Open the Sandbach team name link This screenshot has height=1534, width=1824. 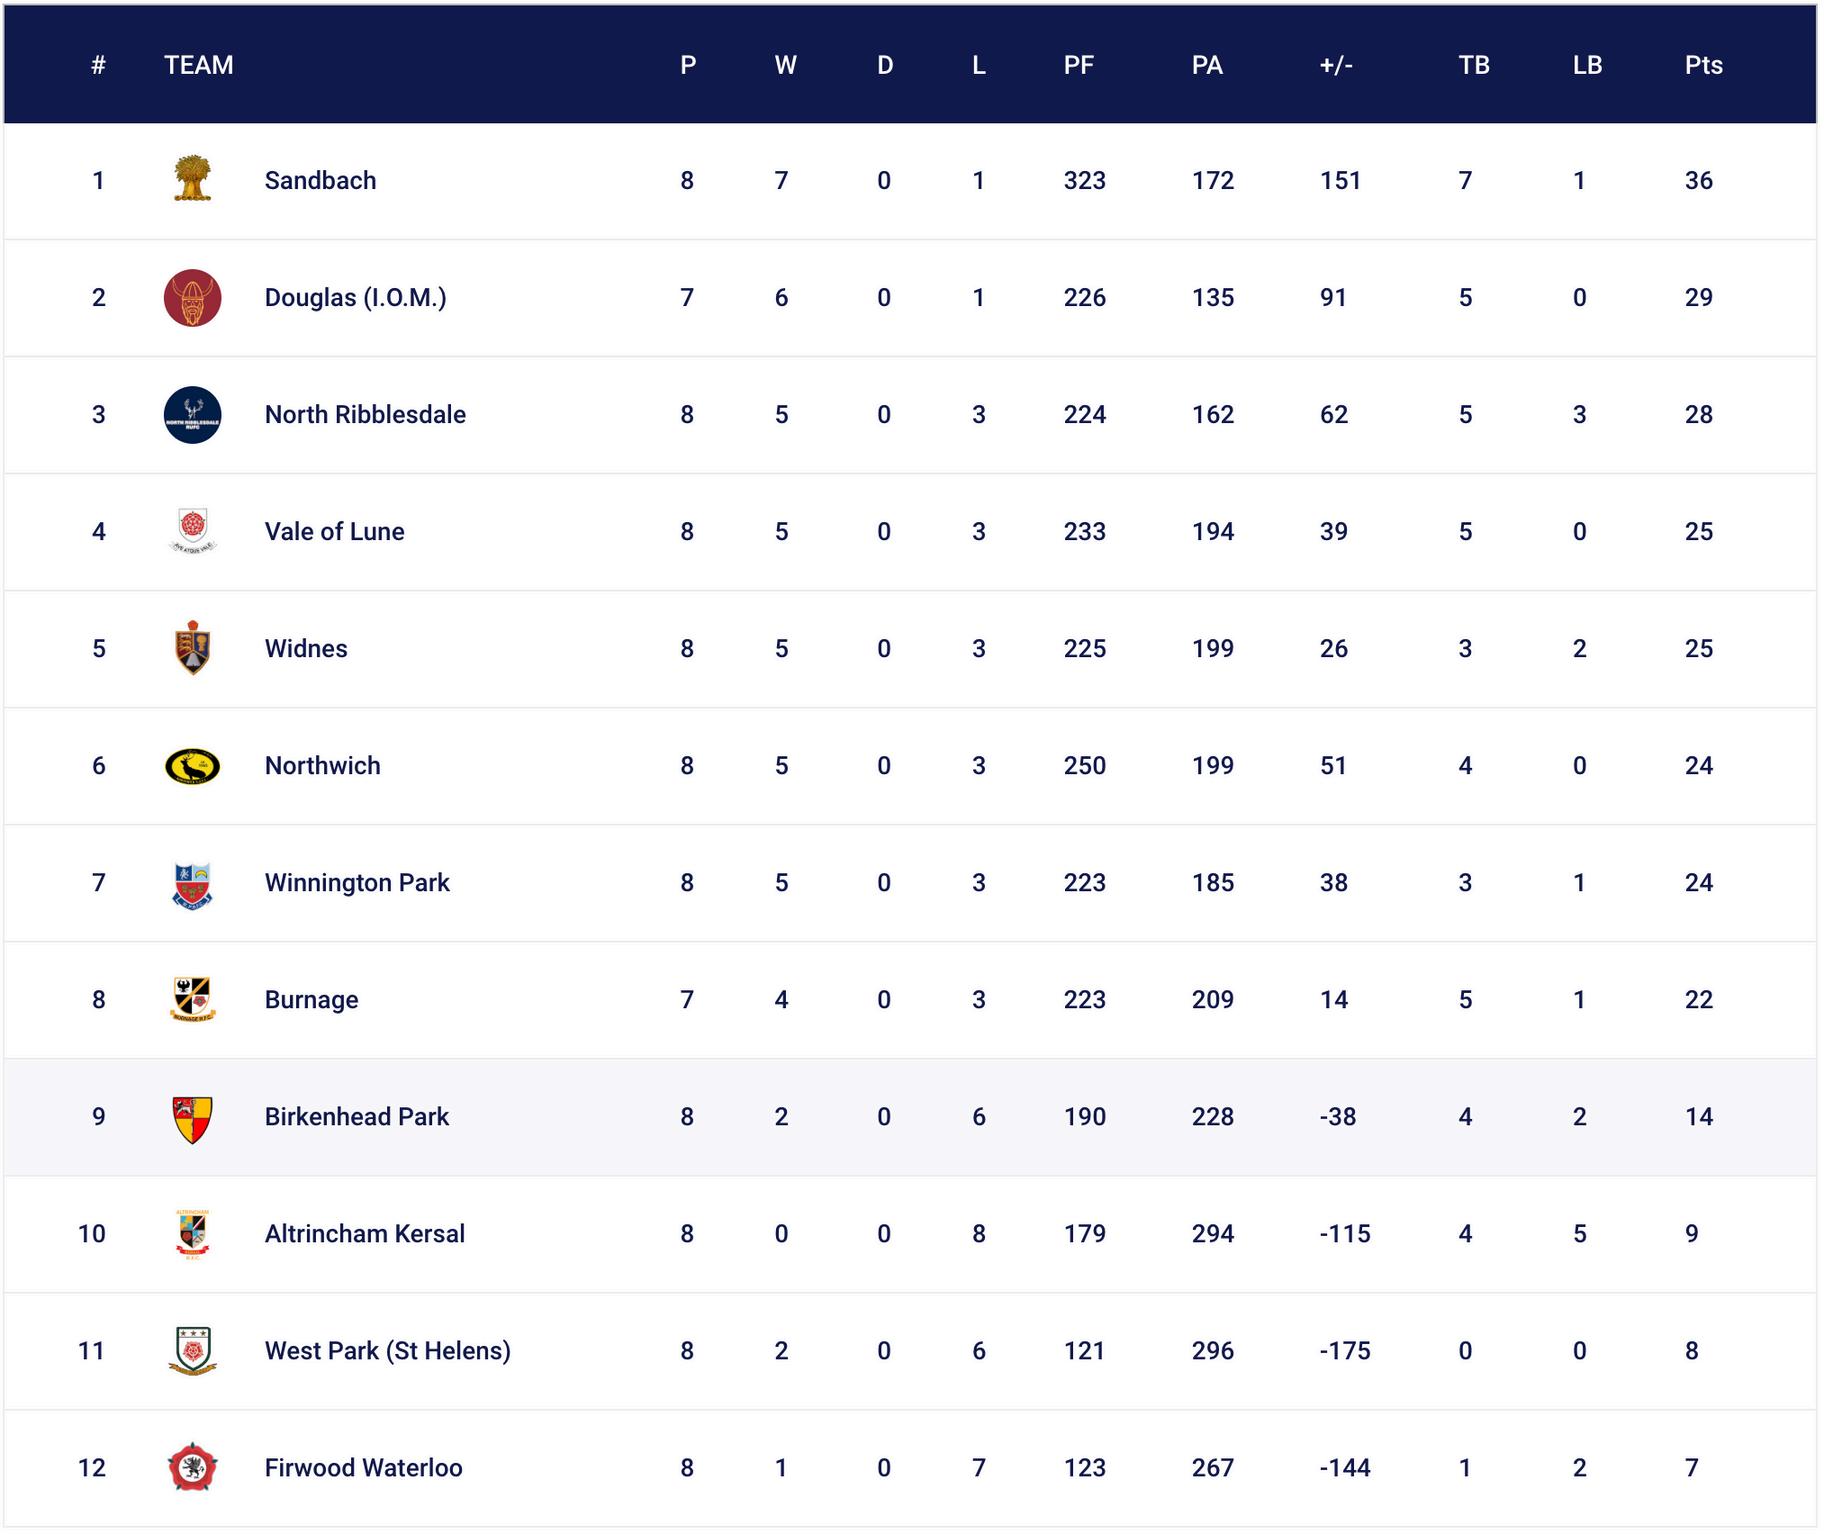[x=320, y=180]
